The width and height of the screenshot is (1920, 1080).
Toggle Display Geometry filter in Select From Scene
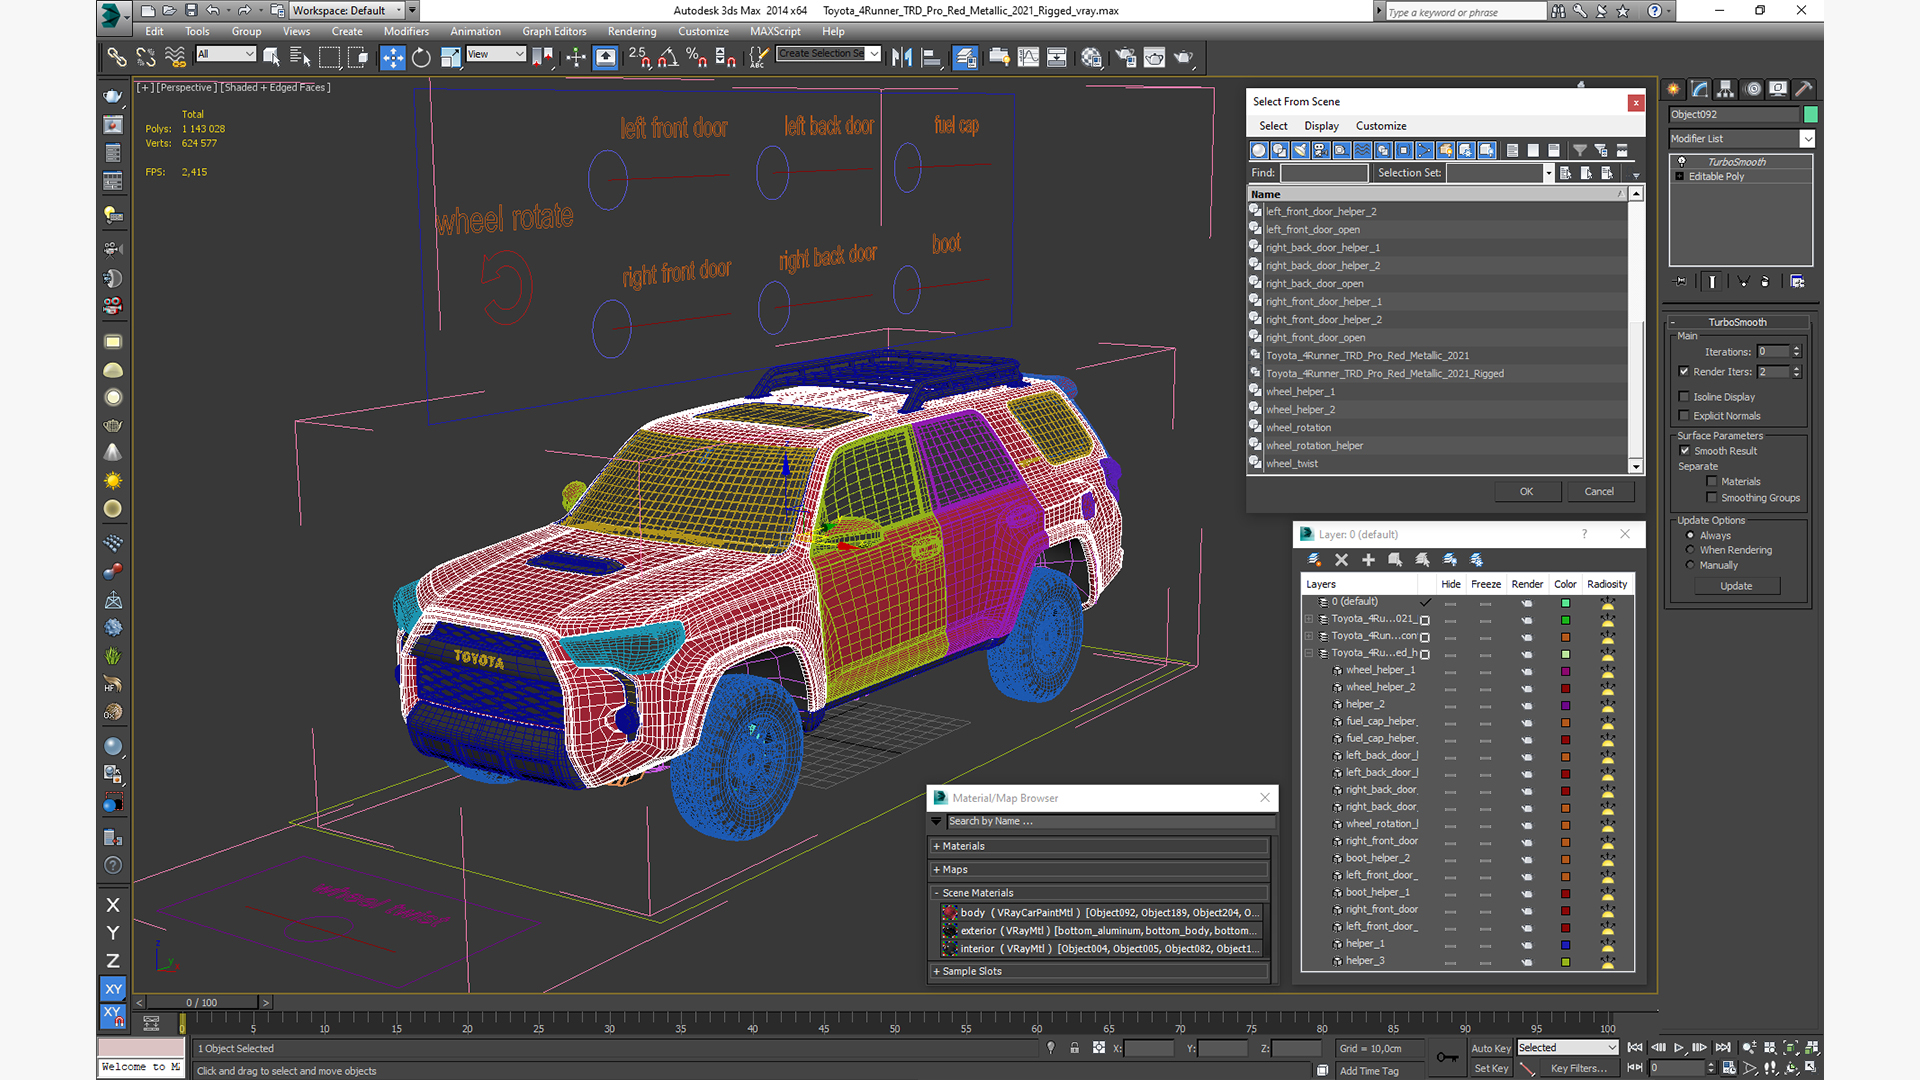pyautogui.click(x=1259, y=150)
